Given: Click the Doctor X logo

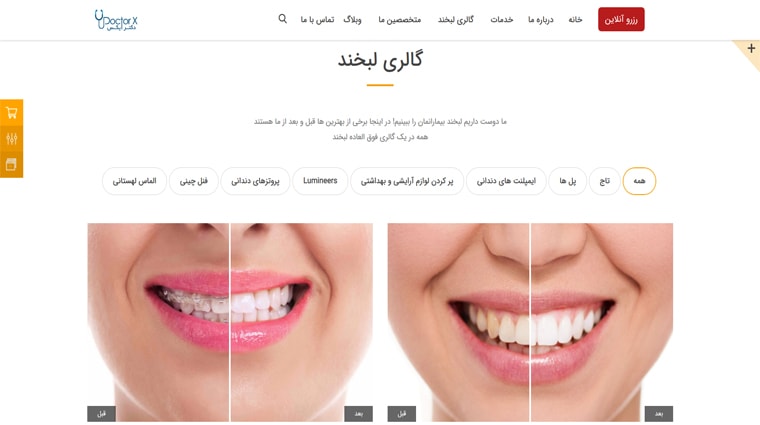Looking at the screenshot, I should tap(116, 20).
